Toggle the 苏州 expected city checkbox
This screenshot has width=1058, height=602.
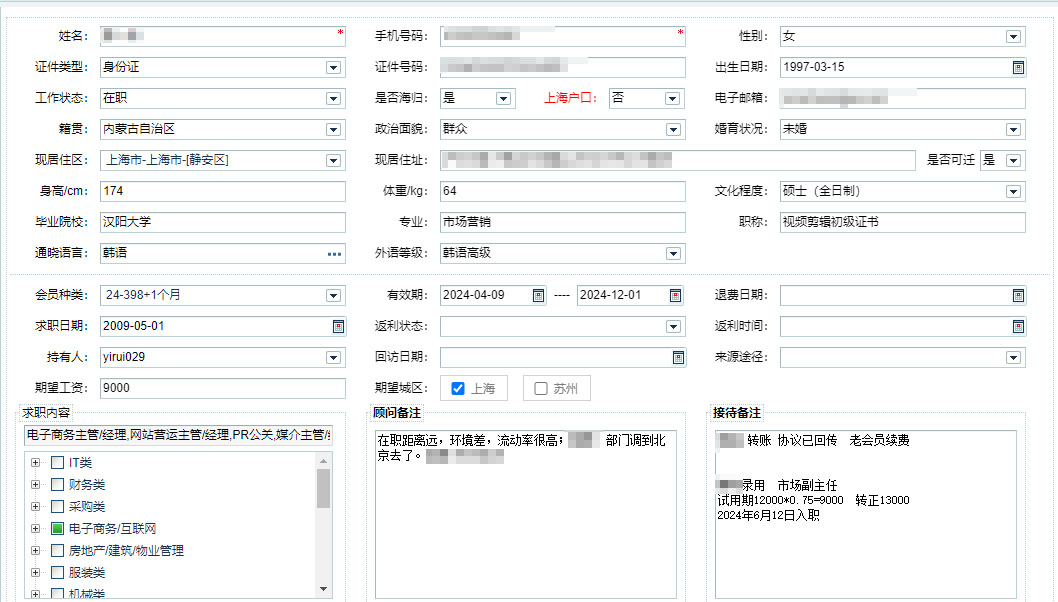[x=540, y=389]
